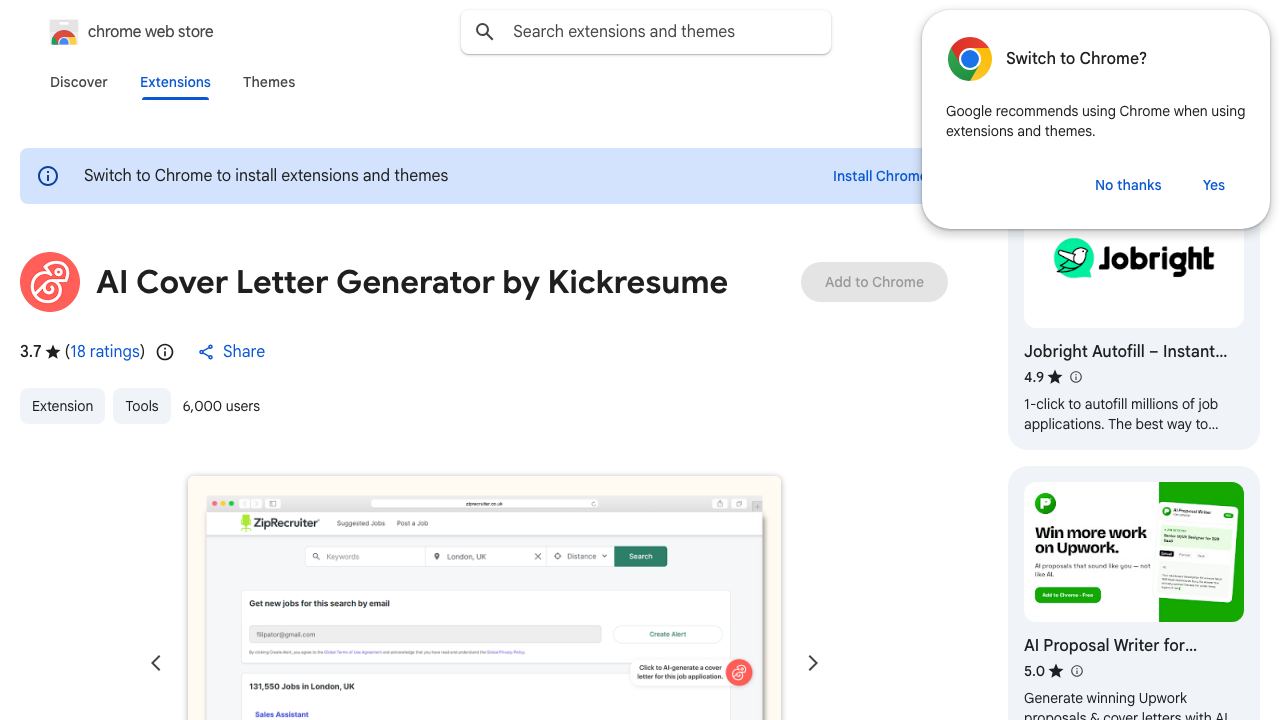
Task: Click the info icon next to ratings
Action: [x=166, y=352]
